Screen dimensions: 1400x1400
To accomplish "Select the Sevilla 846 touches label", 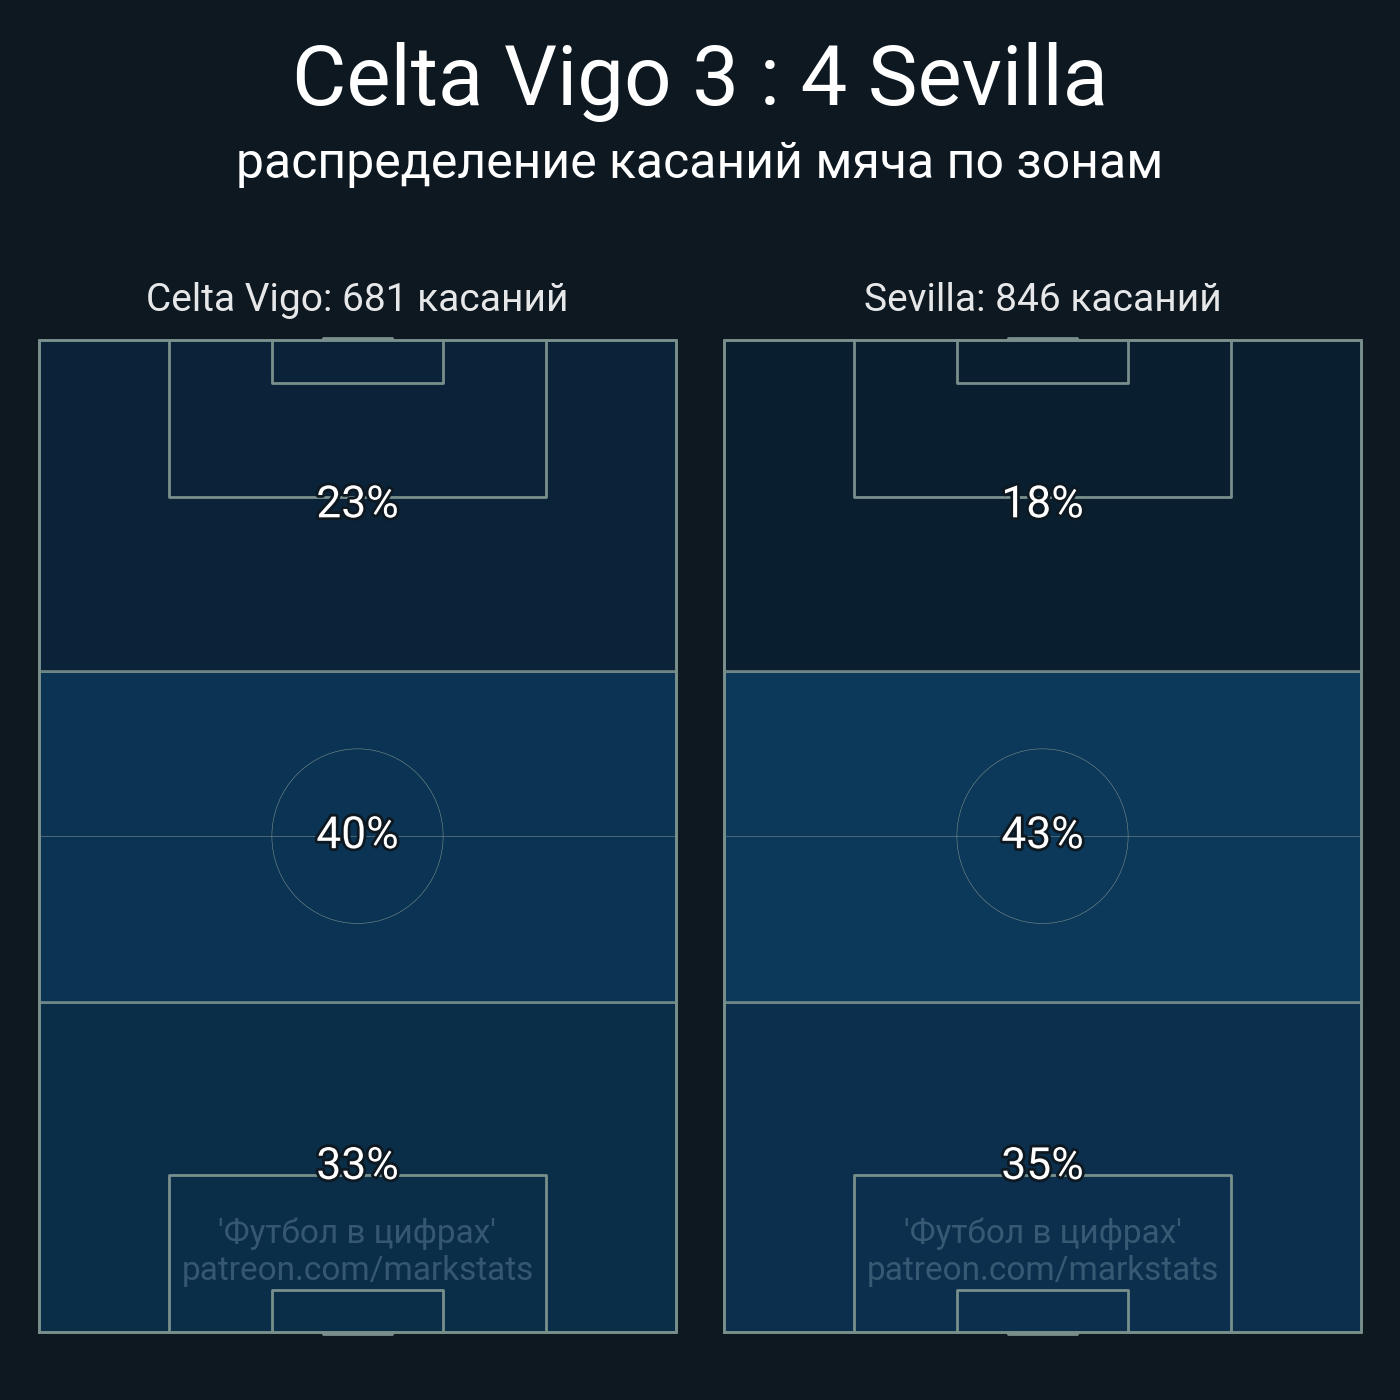I will pos(1042,298).
